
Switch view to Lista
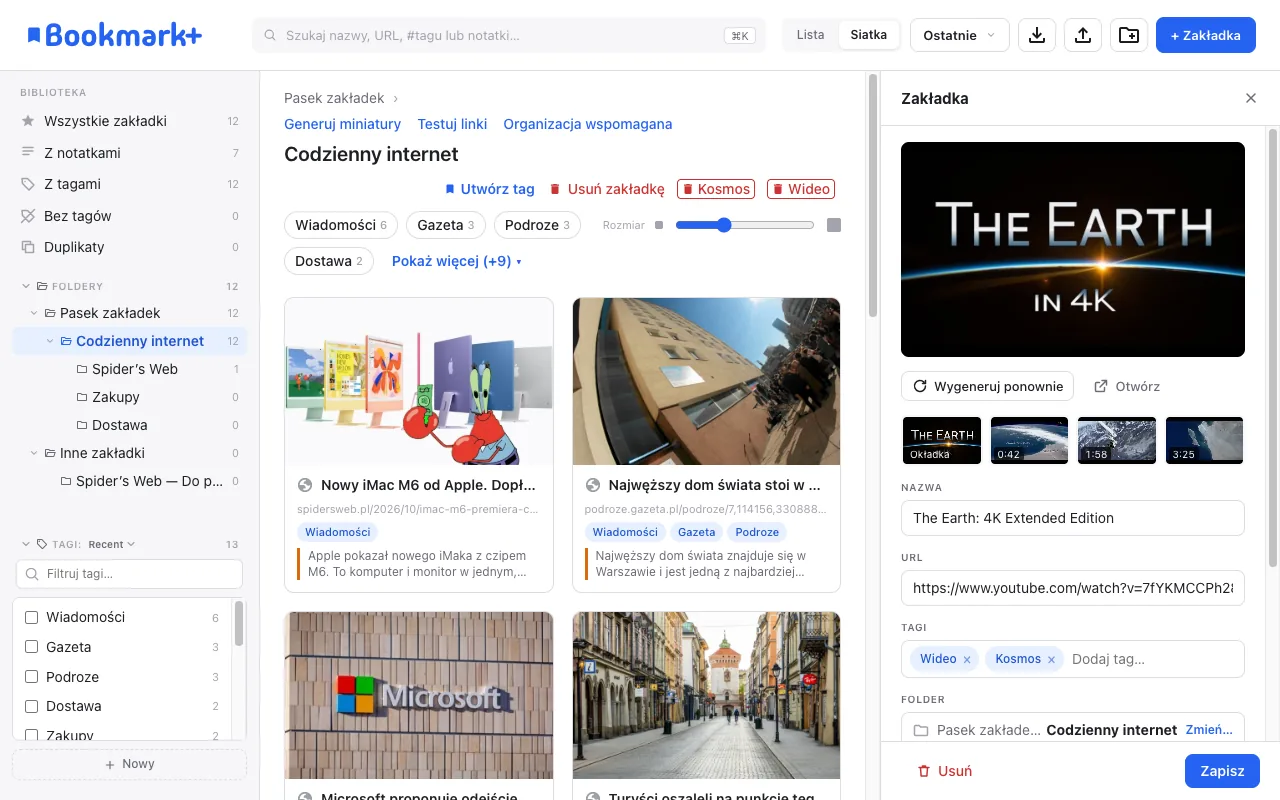pyautogui.click(x=811, y=35)
